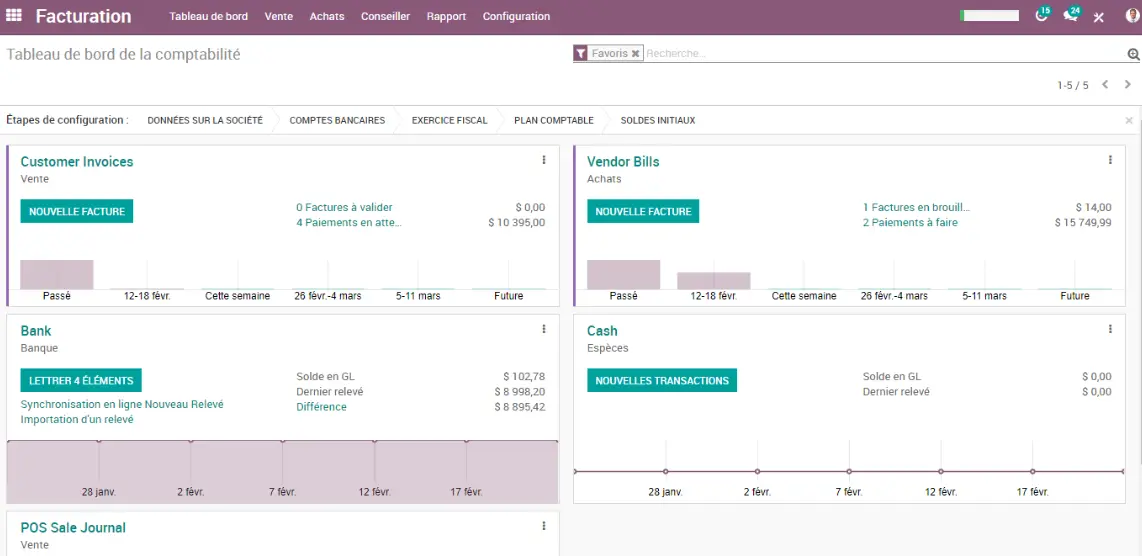Click the progress bar in top header

click(989, 15)
